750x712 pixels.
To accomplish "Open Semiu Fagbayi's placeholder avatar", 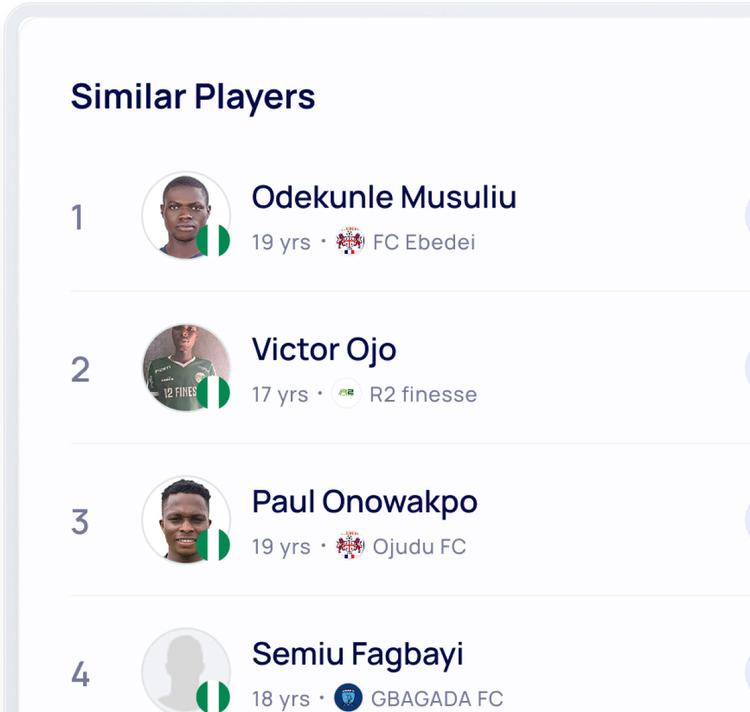I will coord(183,668).
